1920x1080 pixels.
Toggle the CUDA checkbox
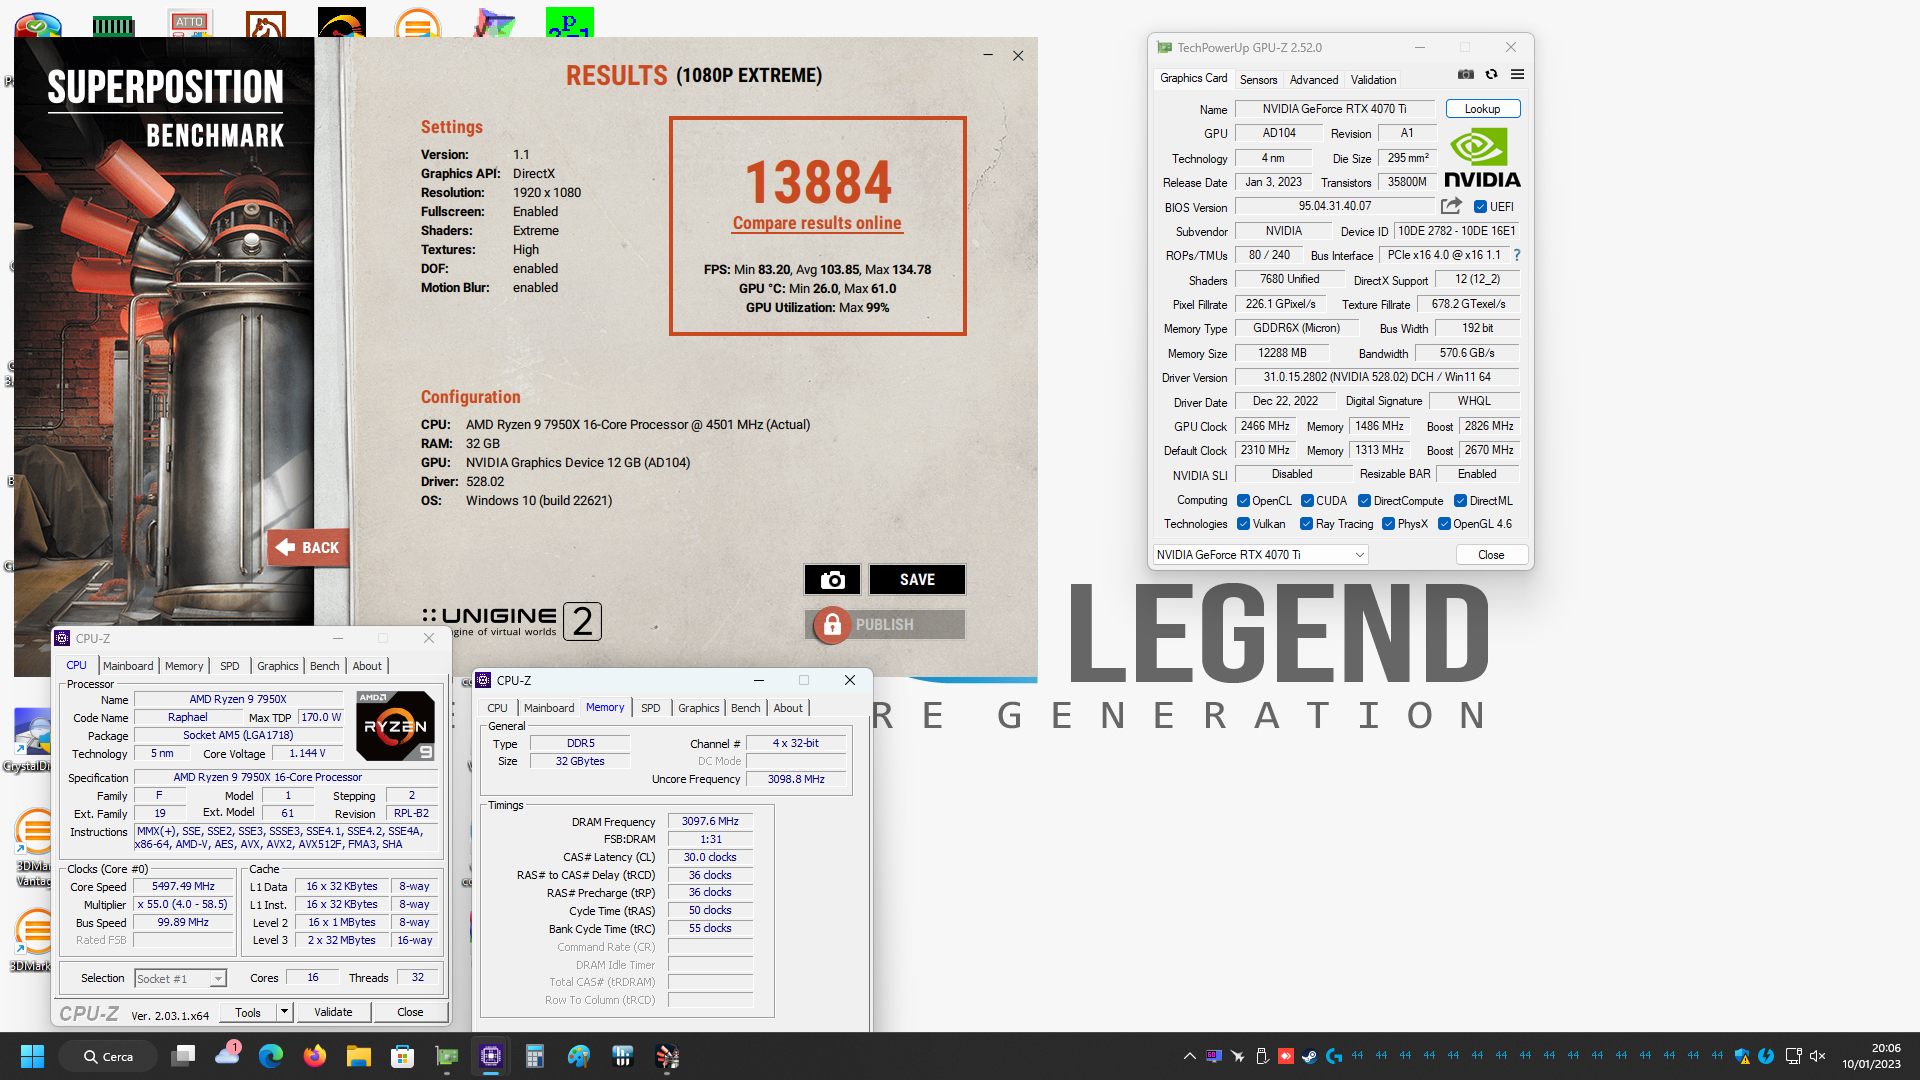(1307, 501)
